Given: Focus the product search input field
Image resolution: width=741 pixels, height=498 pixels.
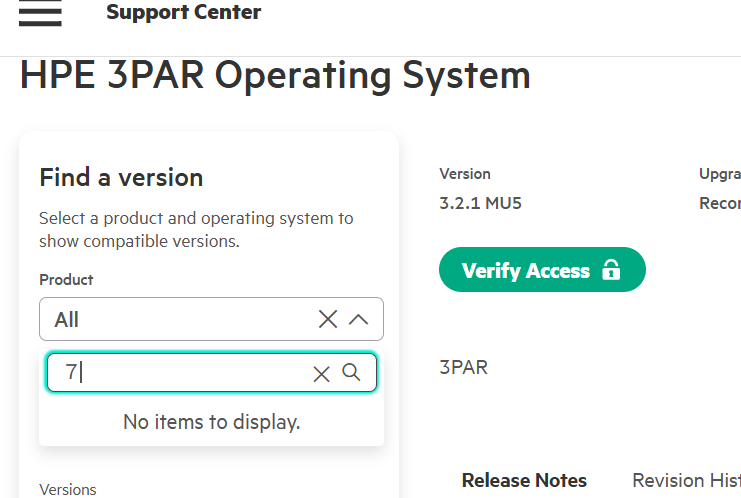Looking at the screenshot, I should coord(180,373).
